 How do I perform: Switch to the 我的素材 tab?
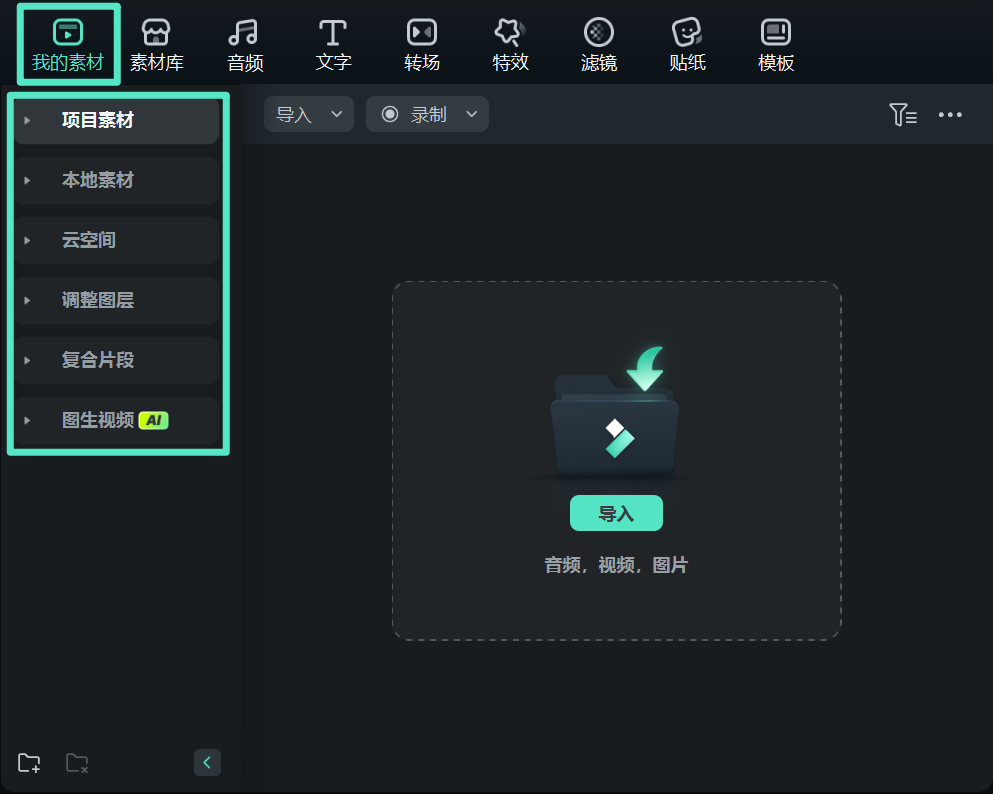click(68, 45)
